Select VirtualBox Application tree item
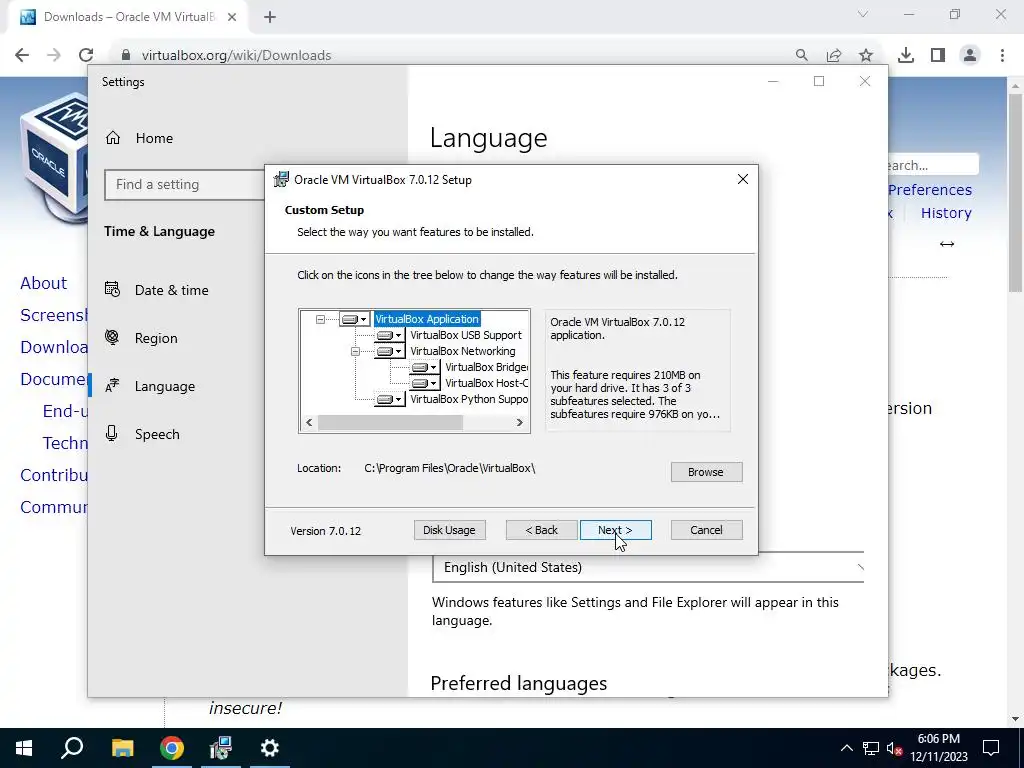The image size is (1024, 768). [x=427, y=319]
